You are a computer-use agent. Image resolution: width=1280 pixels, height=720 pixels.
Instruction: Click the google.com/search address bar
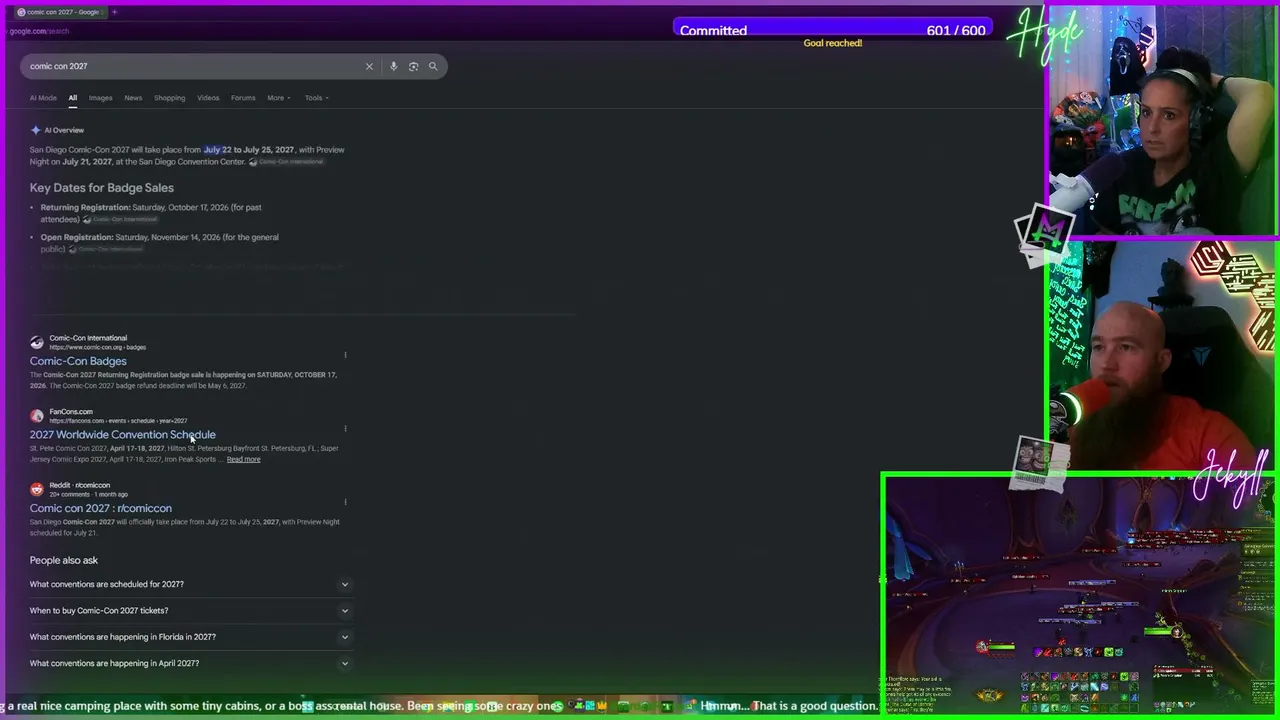[40, 31]
